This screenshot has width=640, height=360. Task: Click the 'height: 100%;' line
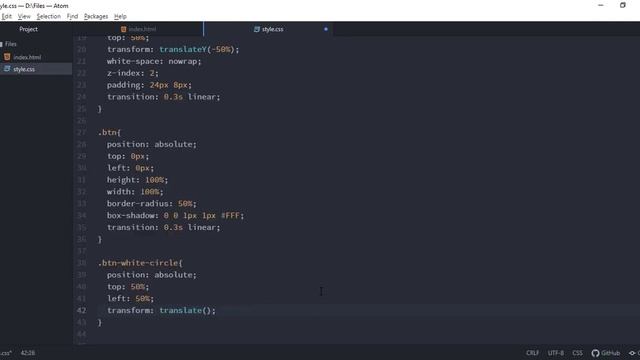pyautogui.click(x=137, y=180)
